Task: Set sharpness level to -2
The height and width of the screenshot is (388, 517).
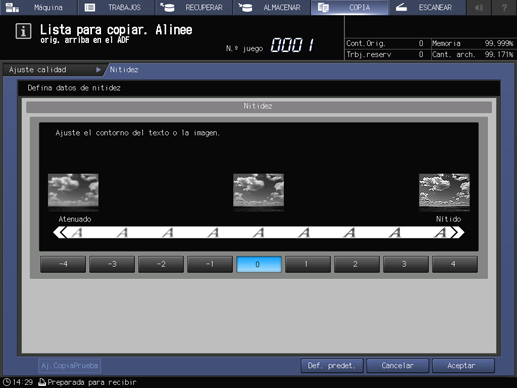Action: tap(161, 264)
